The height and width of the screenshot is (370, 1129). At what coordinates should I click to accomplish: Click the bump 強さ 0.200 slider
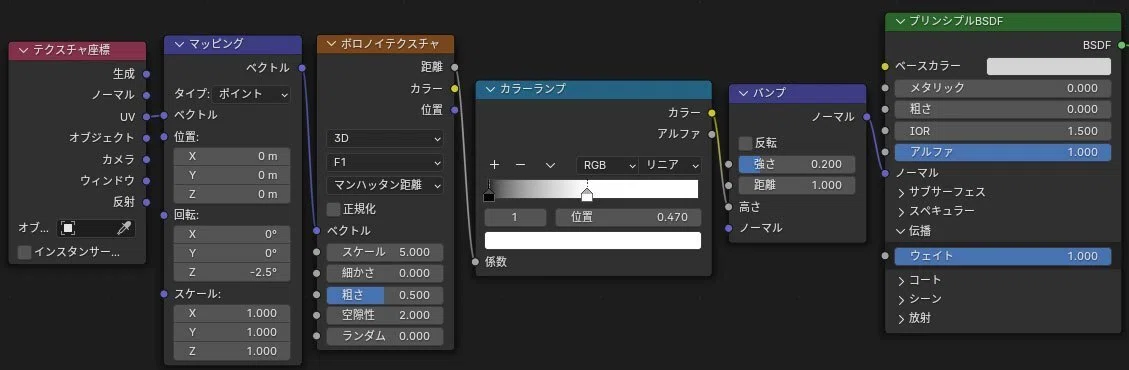coord(797,164)
